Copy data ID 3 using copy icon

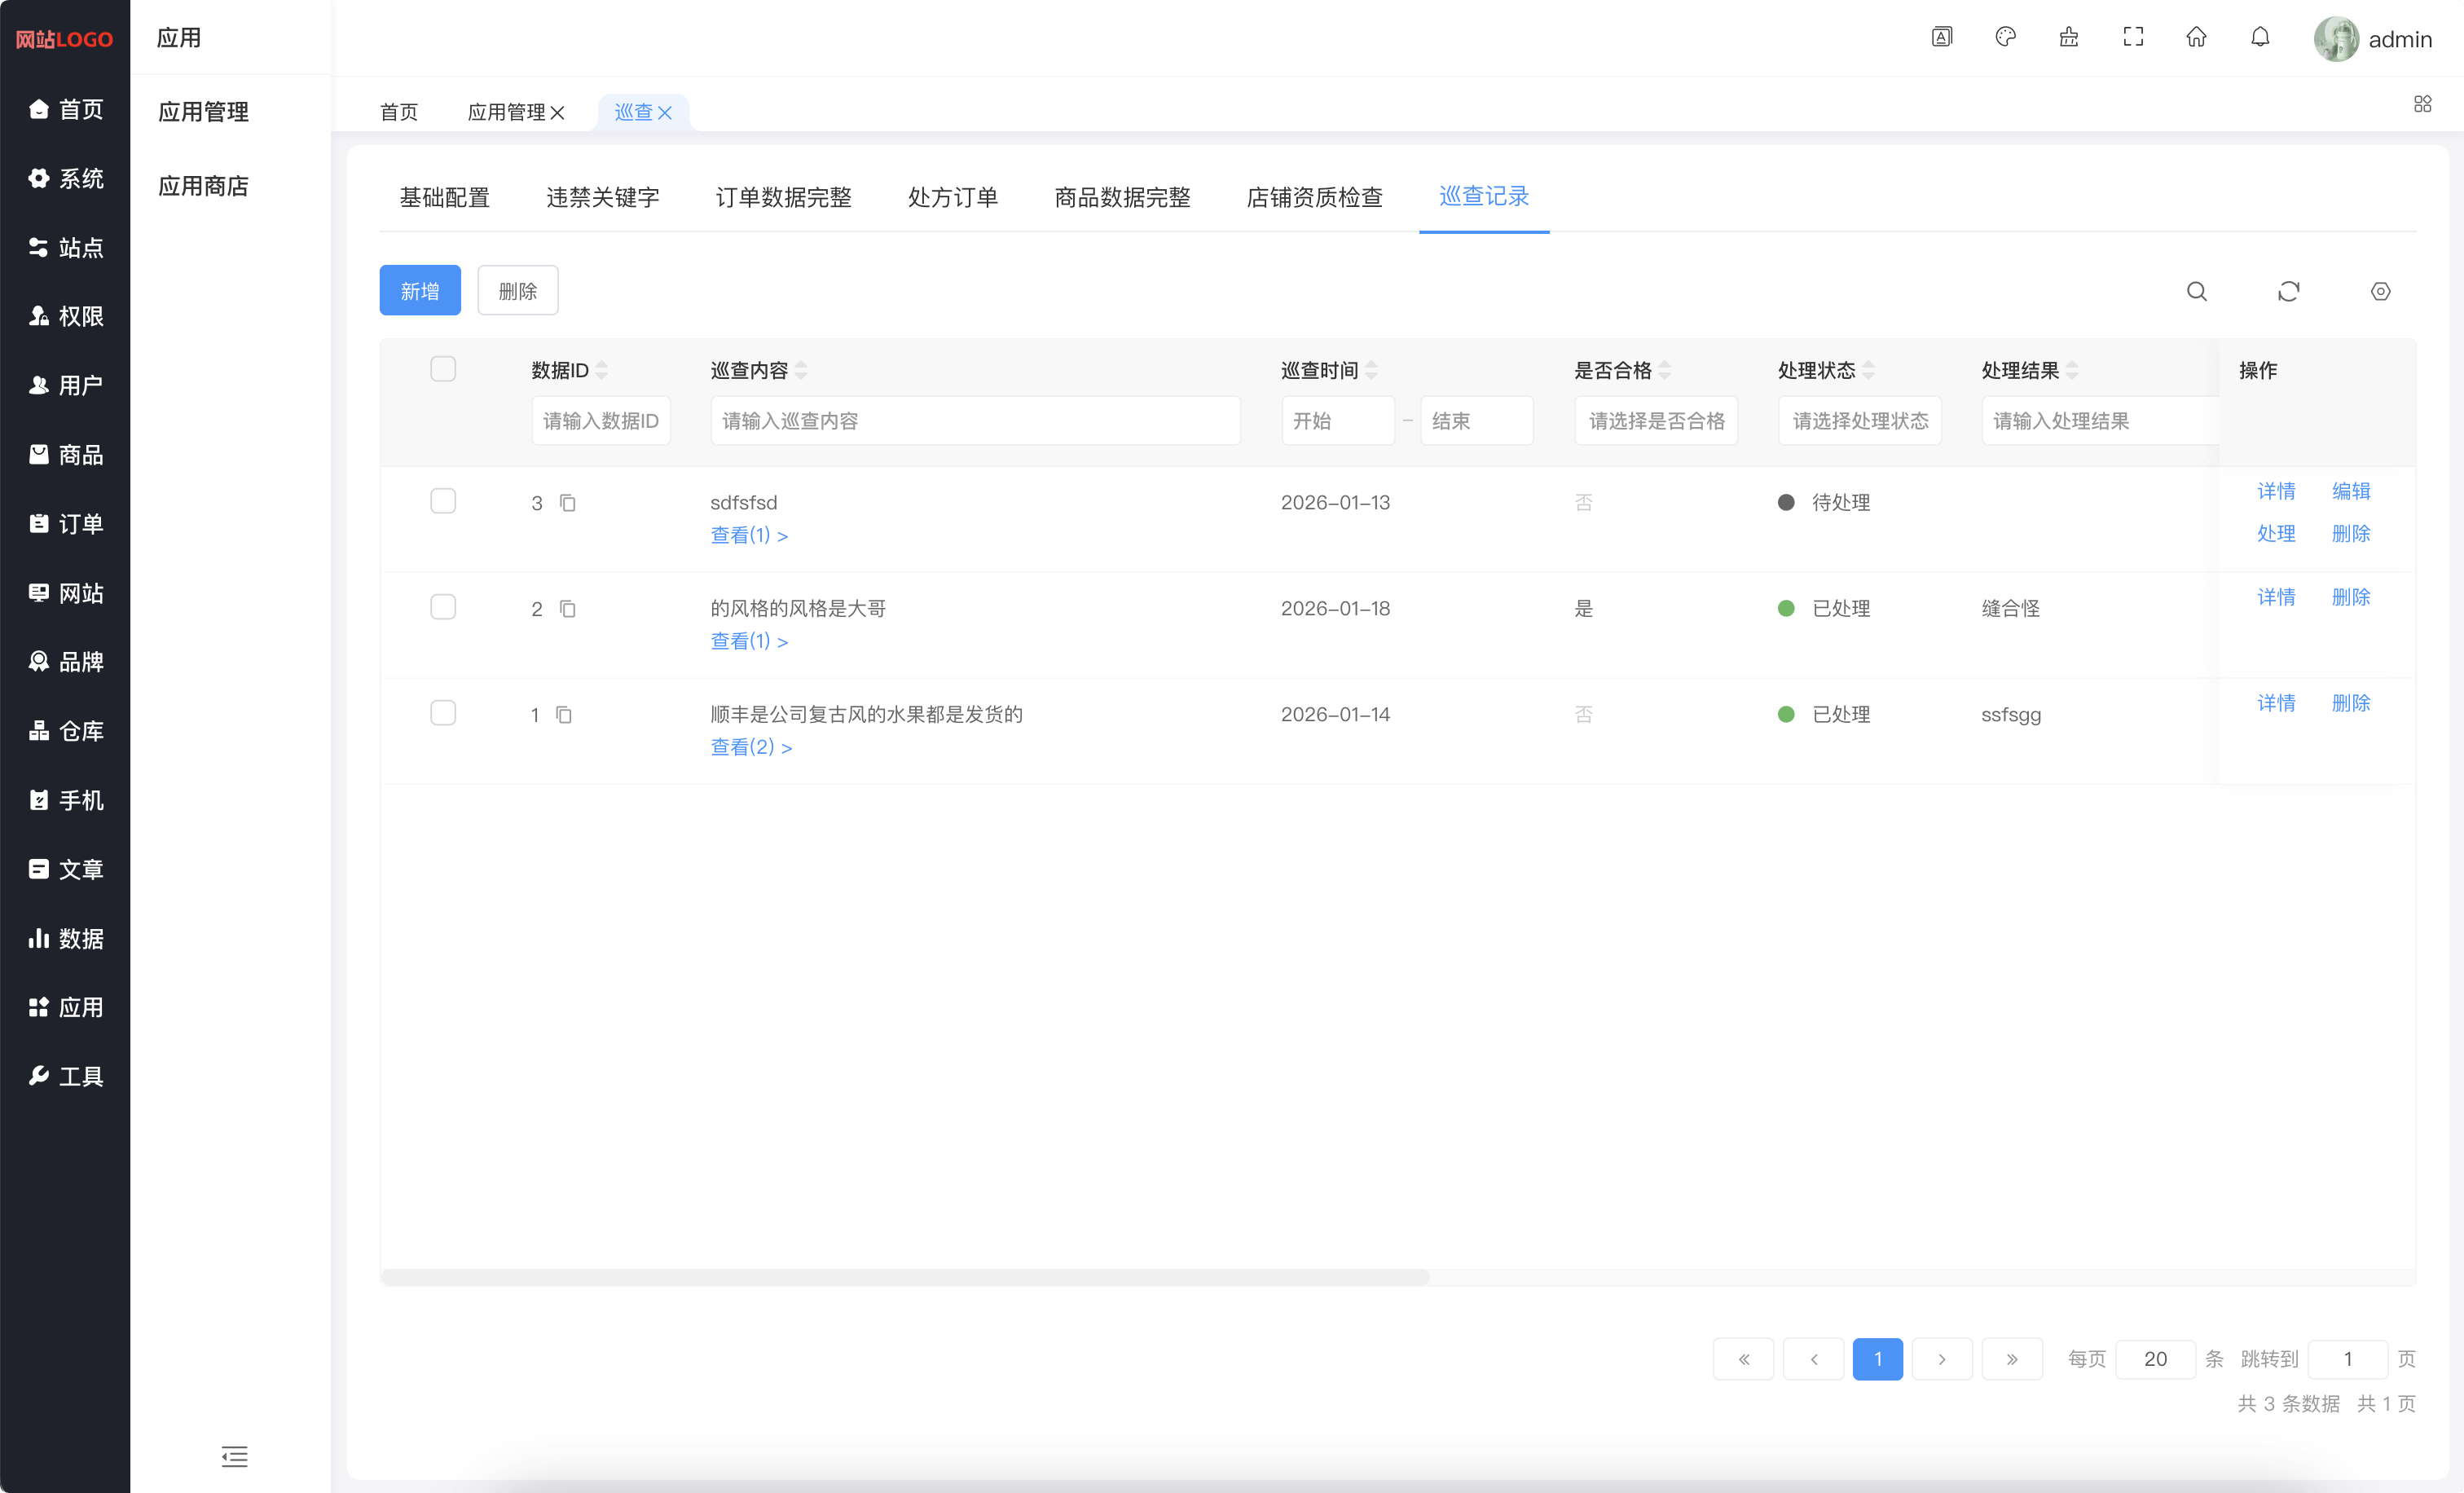click(568, 503)
